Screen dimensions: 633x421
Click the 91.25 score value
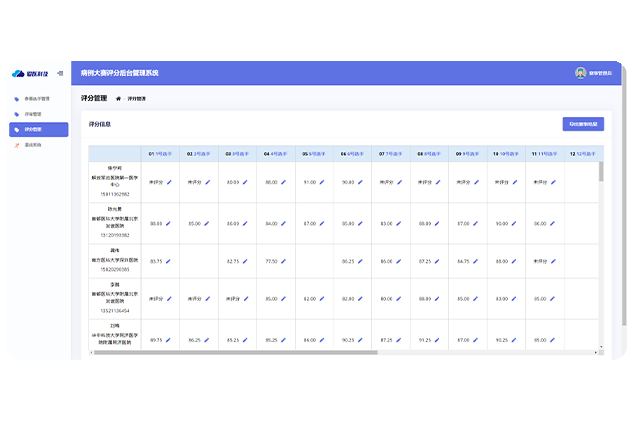click(x=425, y=340)
